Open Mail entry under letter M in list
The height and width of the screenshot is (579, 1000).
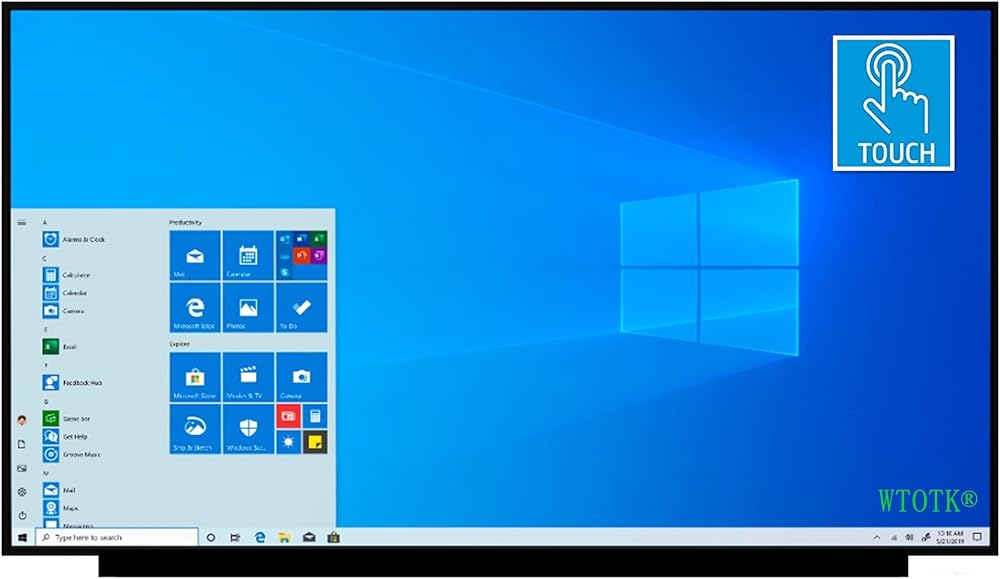[59, 490]
